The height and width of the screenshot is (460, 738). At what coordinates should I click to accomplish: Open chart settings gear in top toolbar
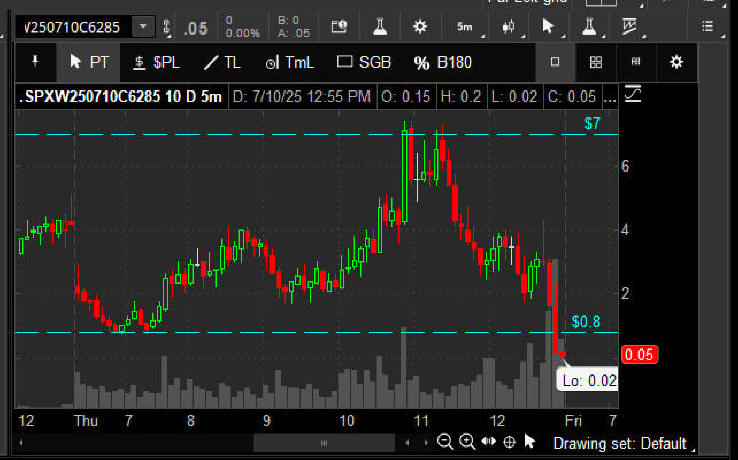420,26
